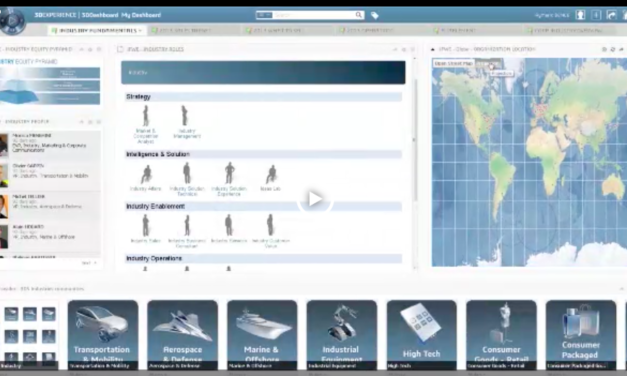
Task: Collapse the industries carousel widget chevron
Action: [x=622, y=288]
